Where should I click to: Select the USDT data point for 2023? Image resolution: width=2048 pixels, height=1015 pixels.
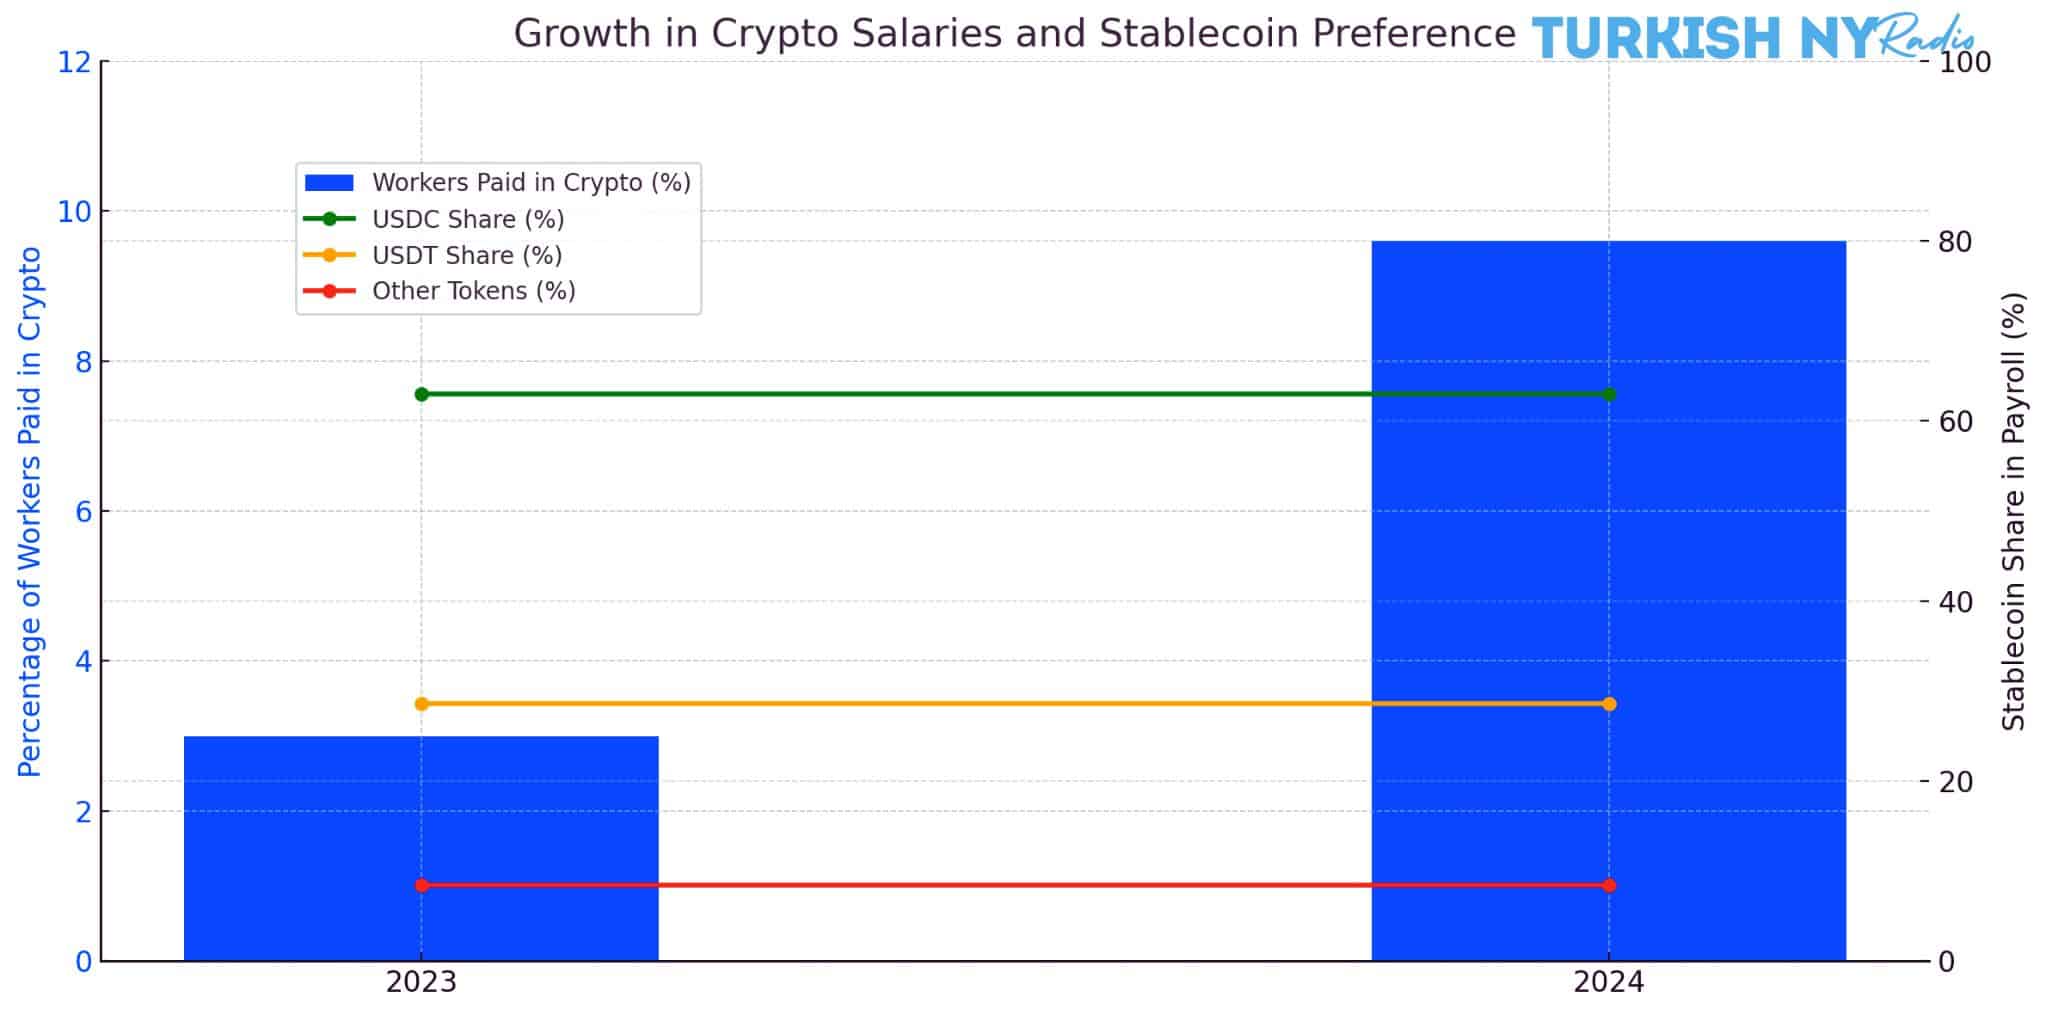(421, 704)
